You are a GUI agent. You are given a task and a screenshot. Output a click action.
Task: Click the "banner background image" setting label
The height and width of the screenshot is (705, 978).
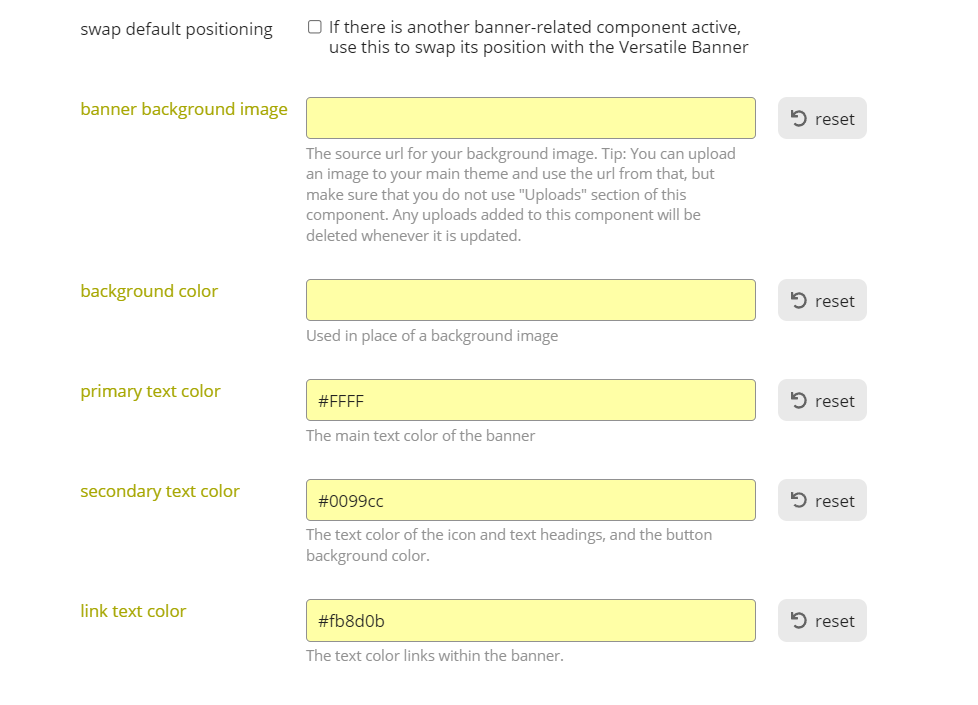tap(184, 109)
